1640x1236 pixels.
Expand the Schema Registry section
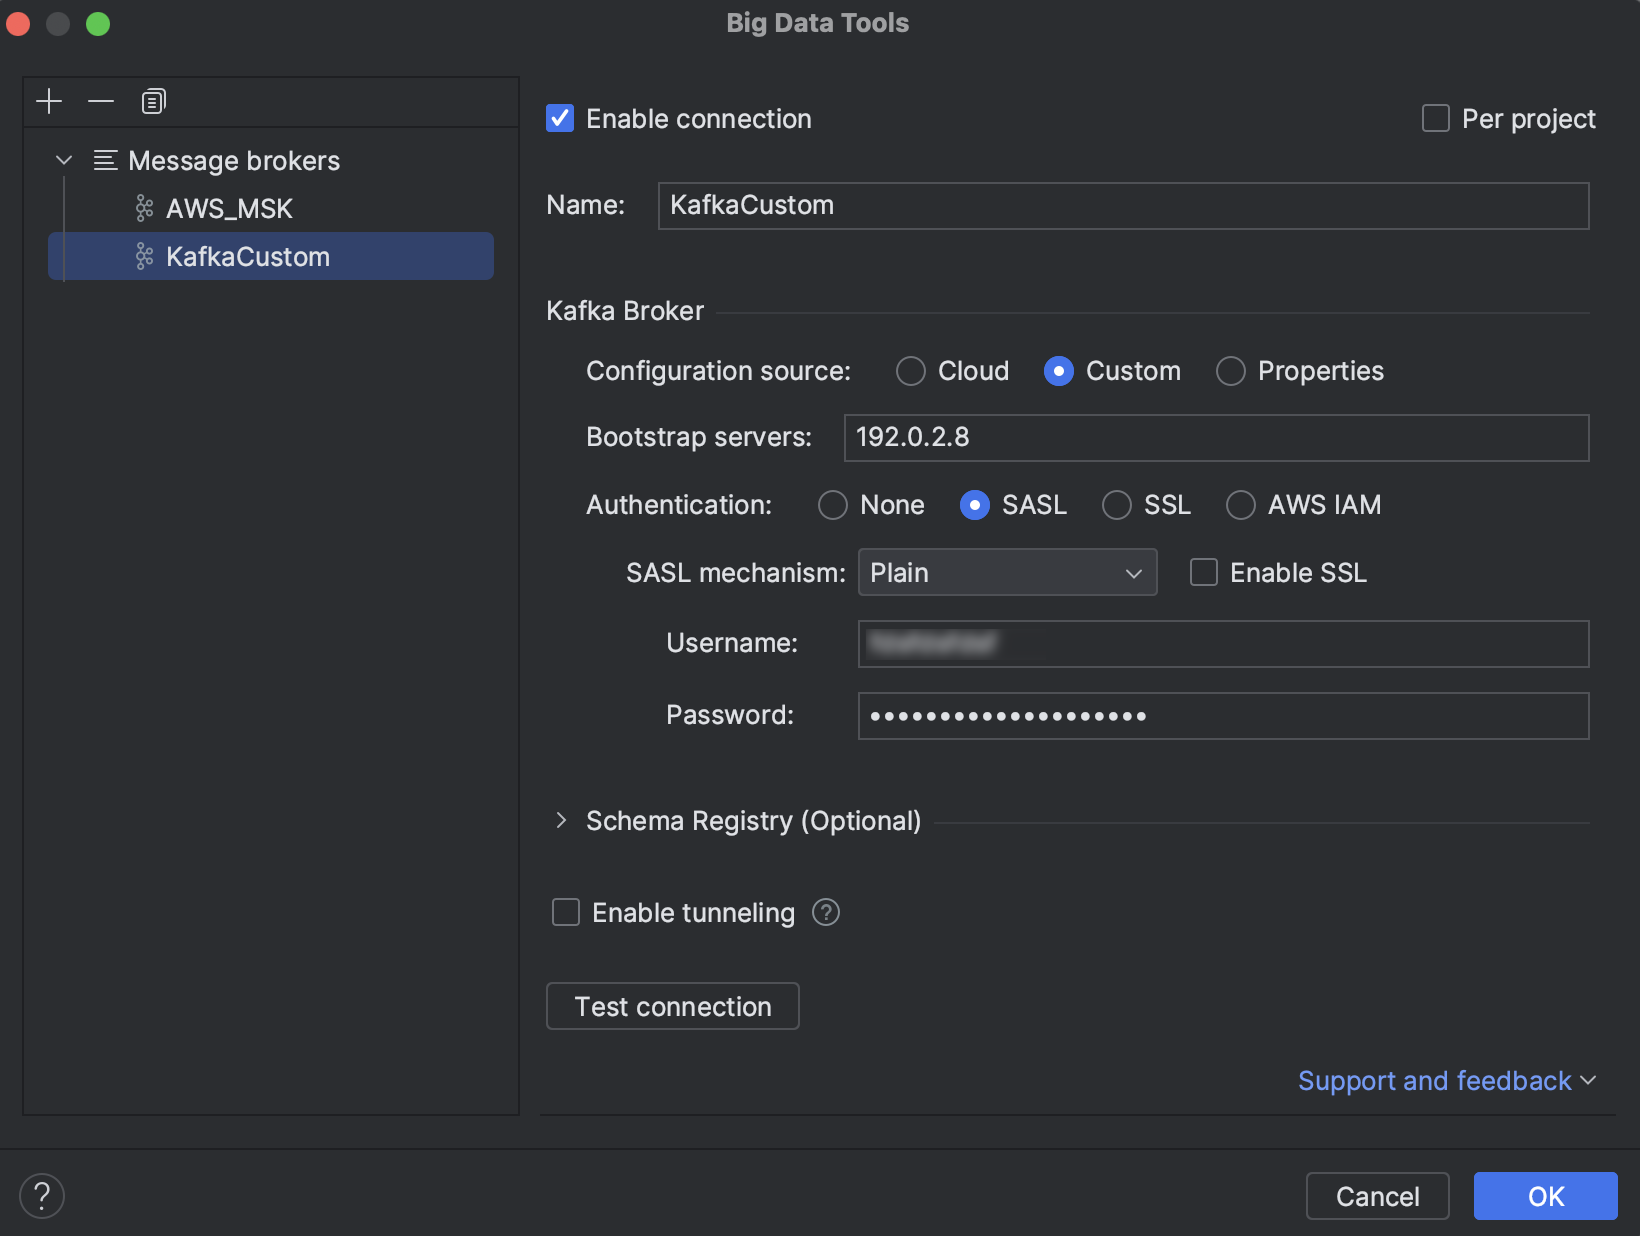562,820
